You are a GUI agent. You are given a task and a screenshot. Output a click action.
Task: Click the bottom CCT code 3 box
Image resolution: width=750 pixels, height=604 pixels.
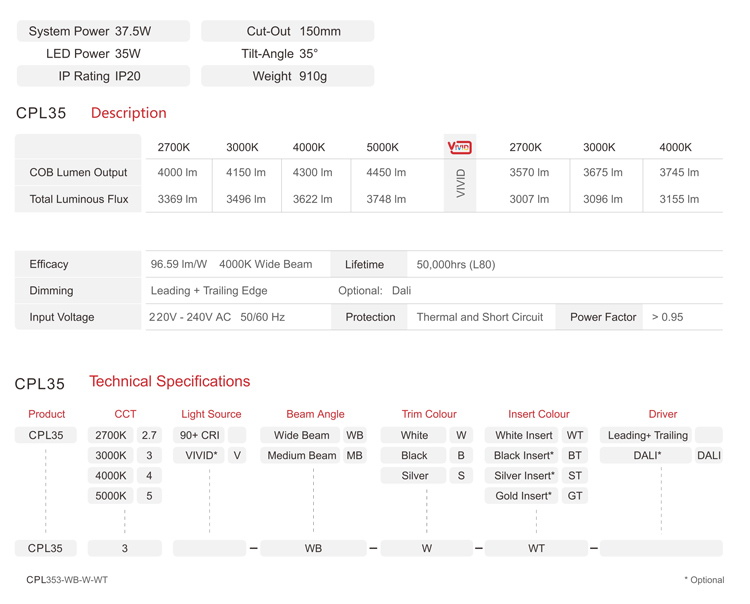coord(125,548)
